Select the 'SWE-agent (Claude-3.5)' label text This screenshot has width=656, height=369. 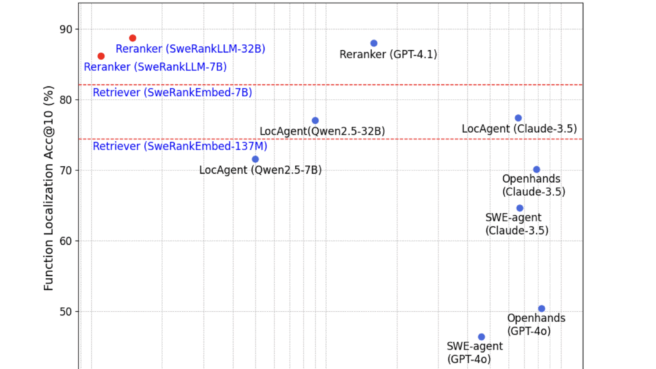517,224
